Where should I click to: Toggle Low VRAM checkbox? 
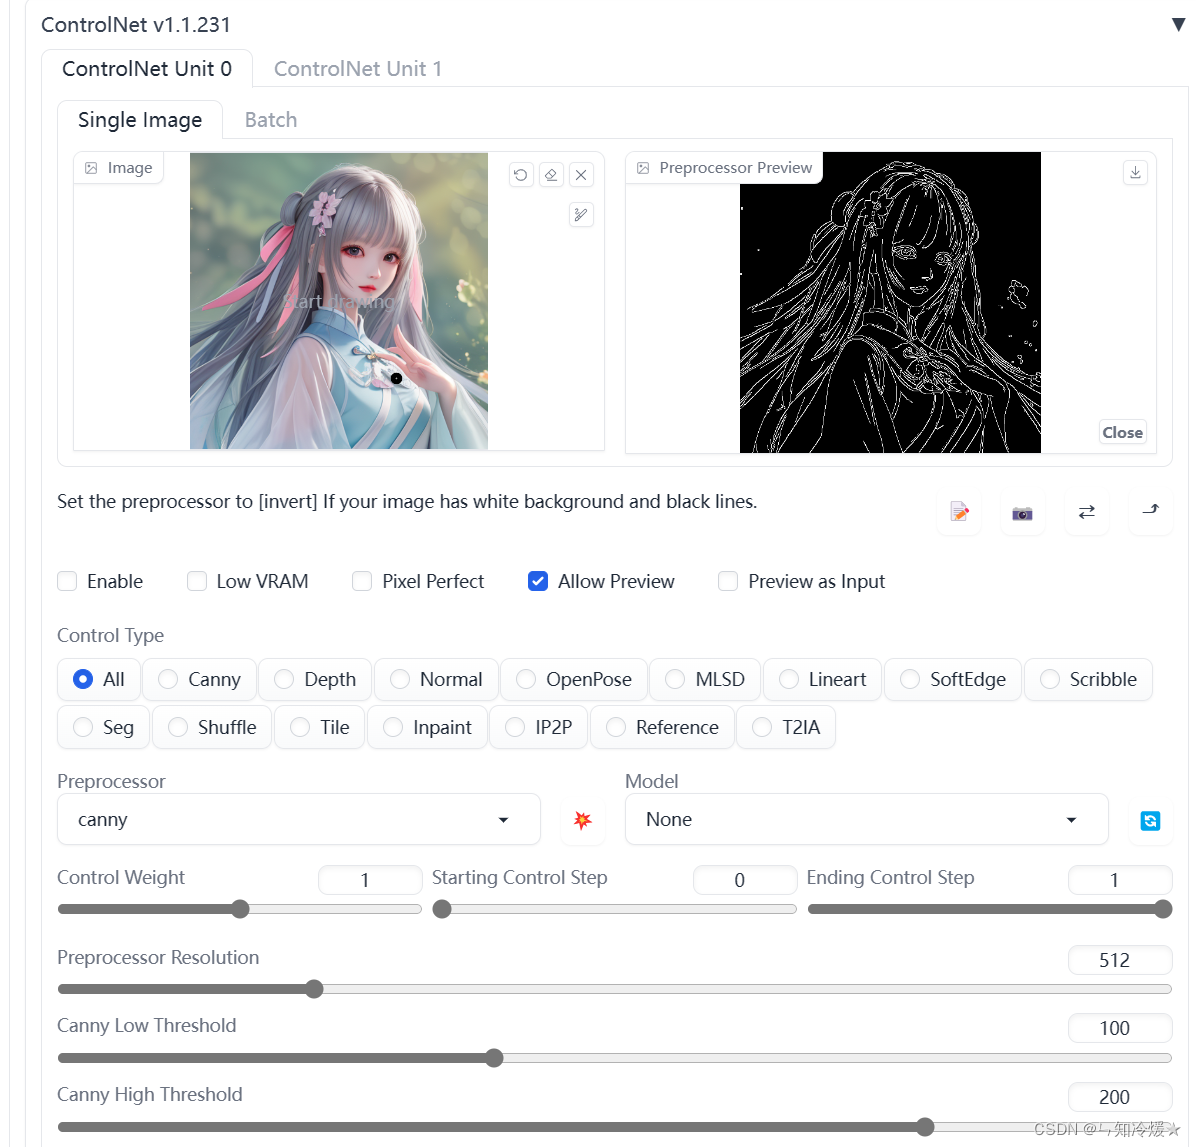[197, 581]
